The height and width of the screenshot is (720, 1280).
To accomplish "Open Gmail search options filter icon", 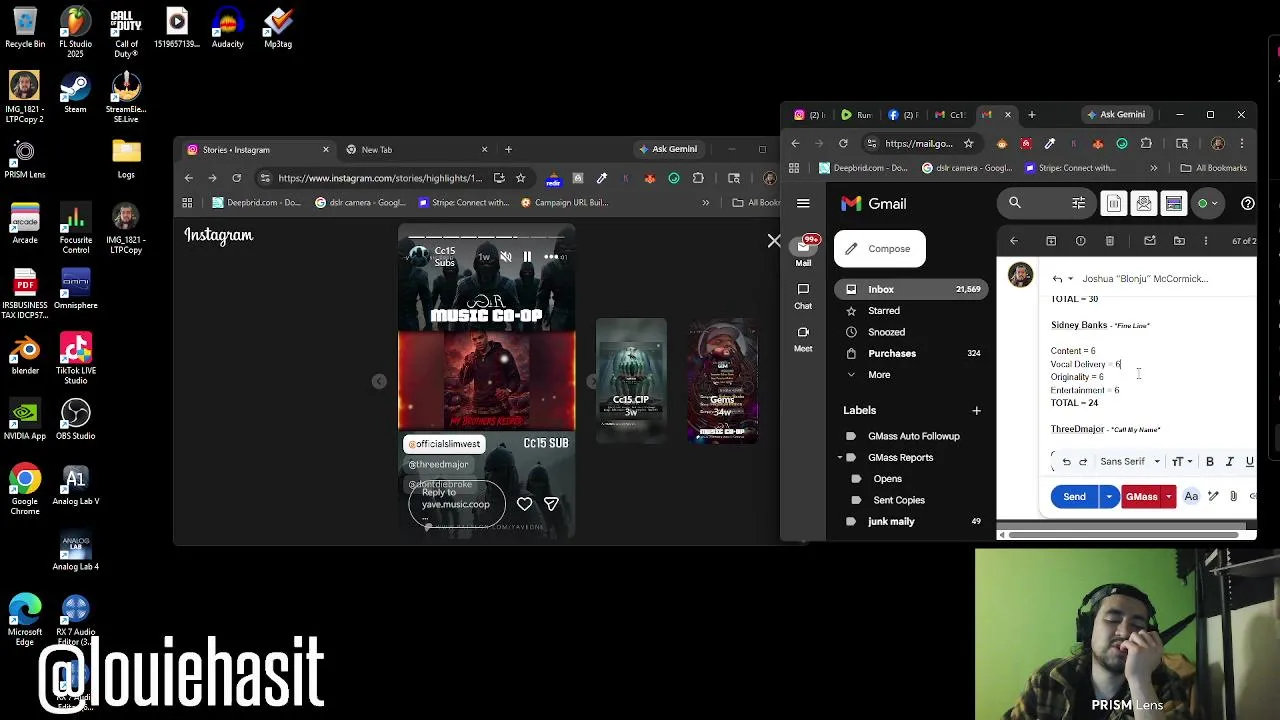I will click(1079, 204).
